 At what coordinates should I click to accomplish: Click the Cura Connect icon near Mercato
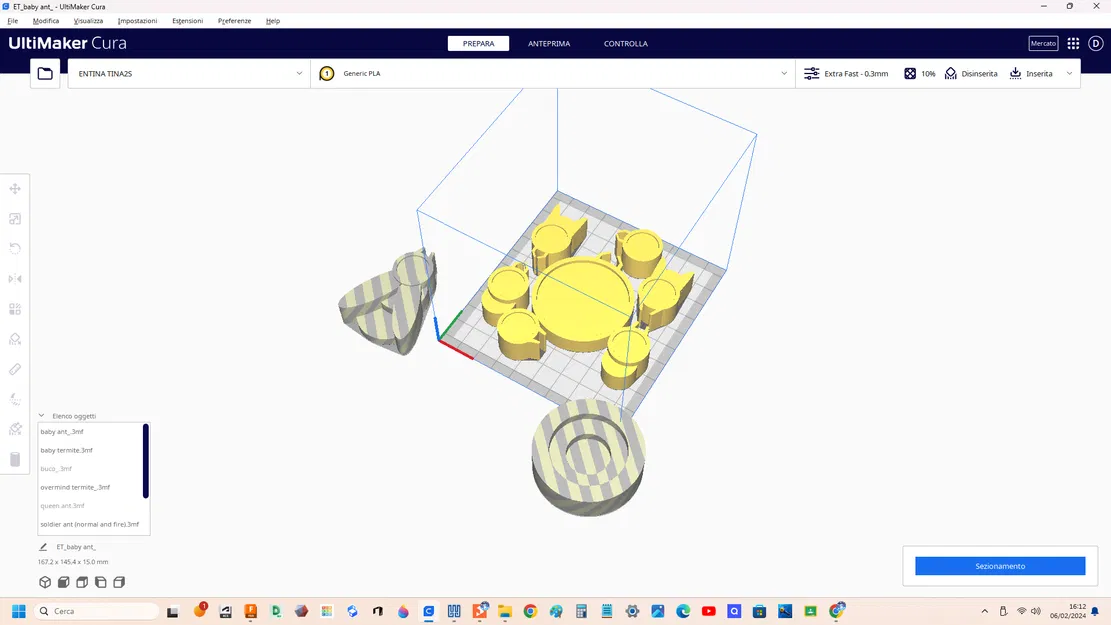coord(1072,43)
